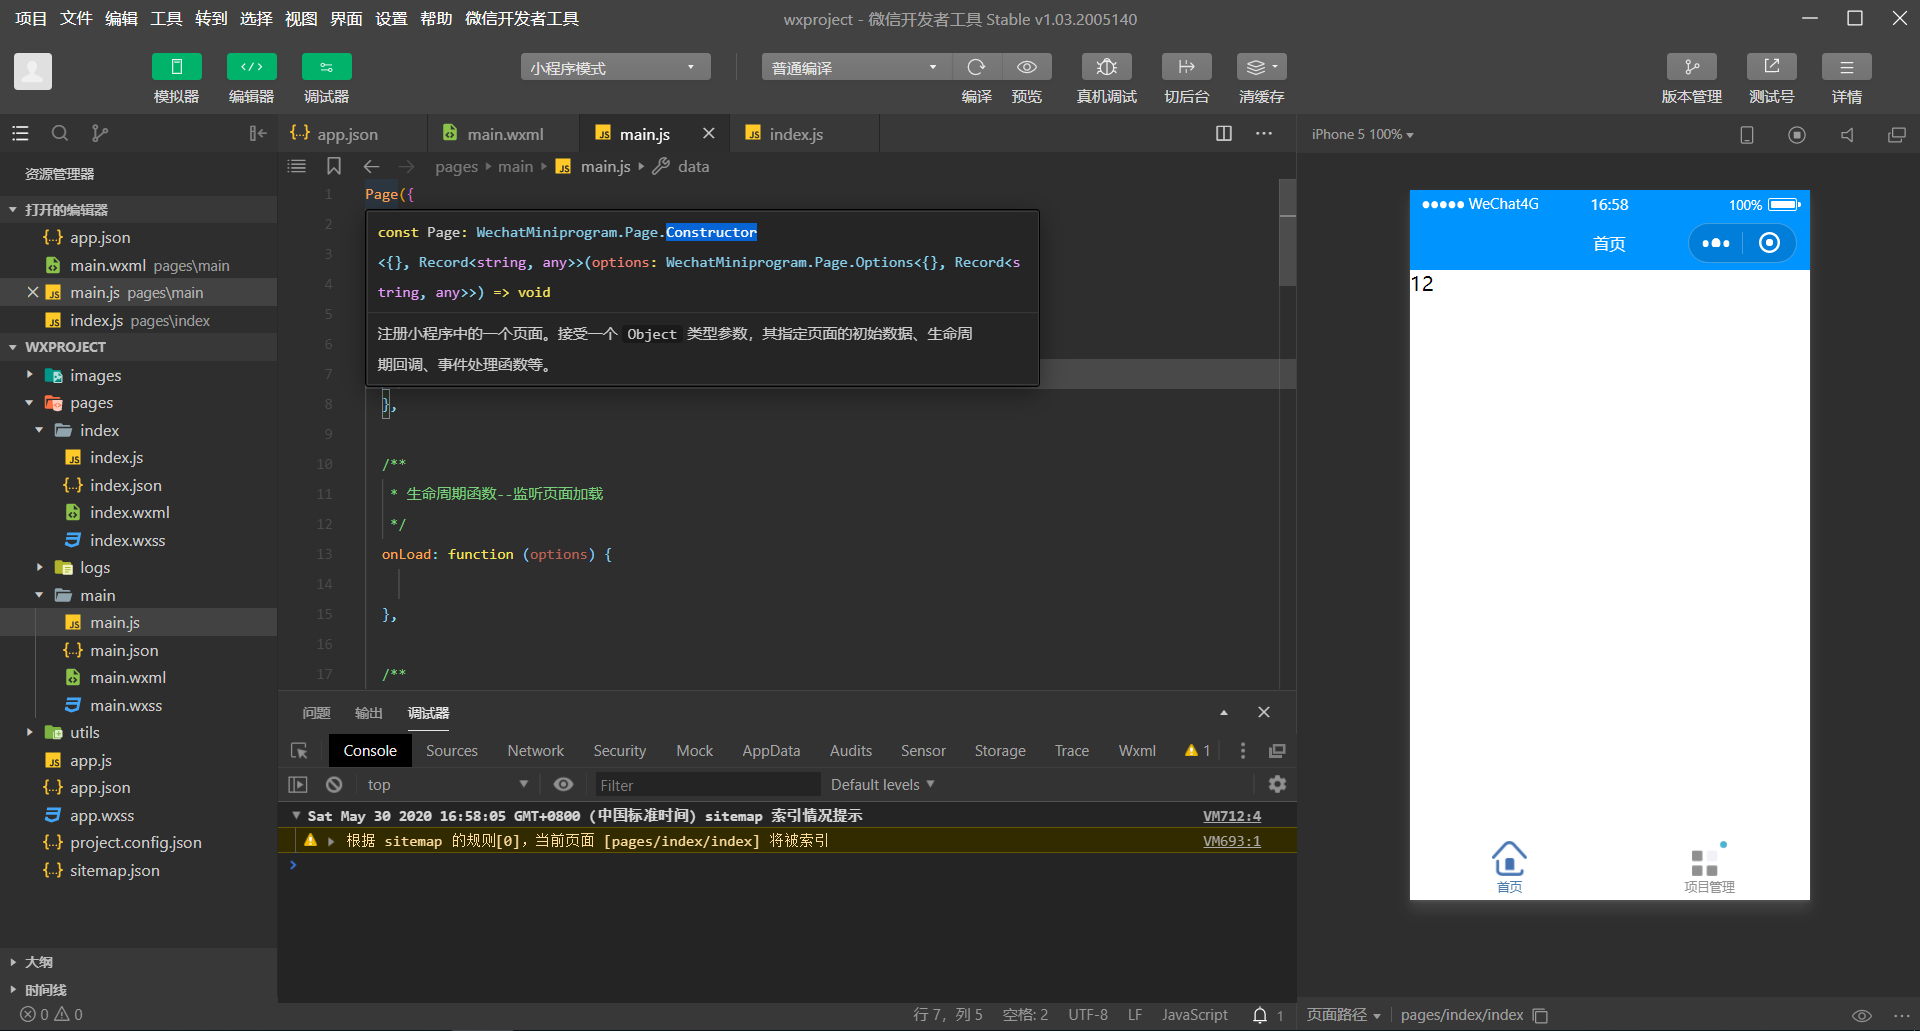Click the search icon in sidebar
Screen dimensions: 1920x1031
point(60,133)
